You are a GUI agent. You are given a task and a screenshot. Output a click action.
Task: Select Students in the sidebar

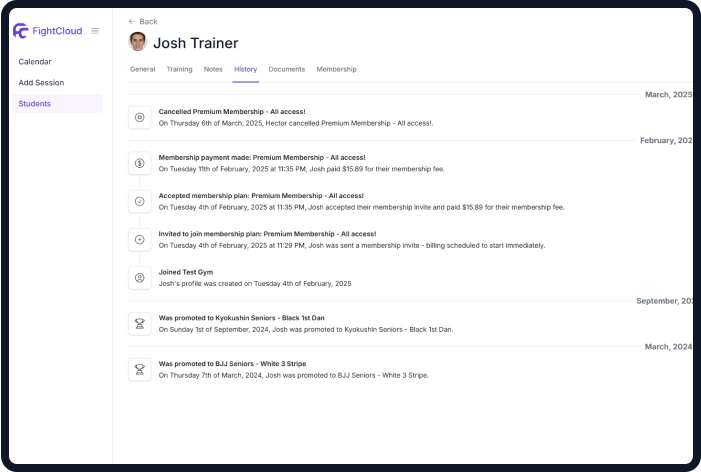point(35,104)
